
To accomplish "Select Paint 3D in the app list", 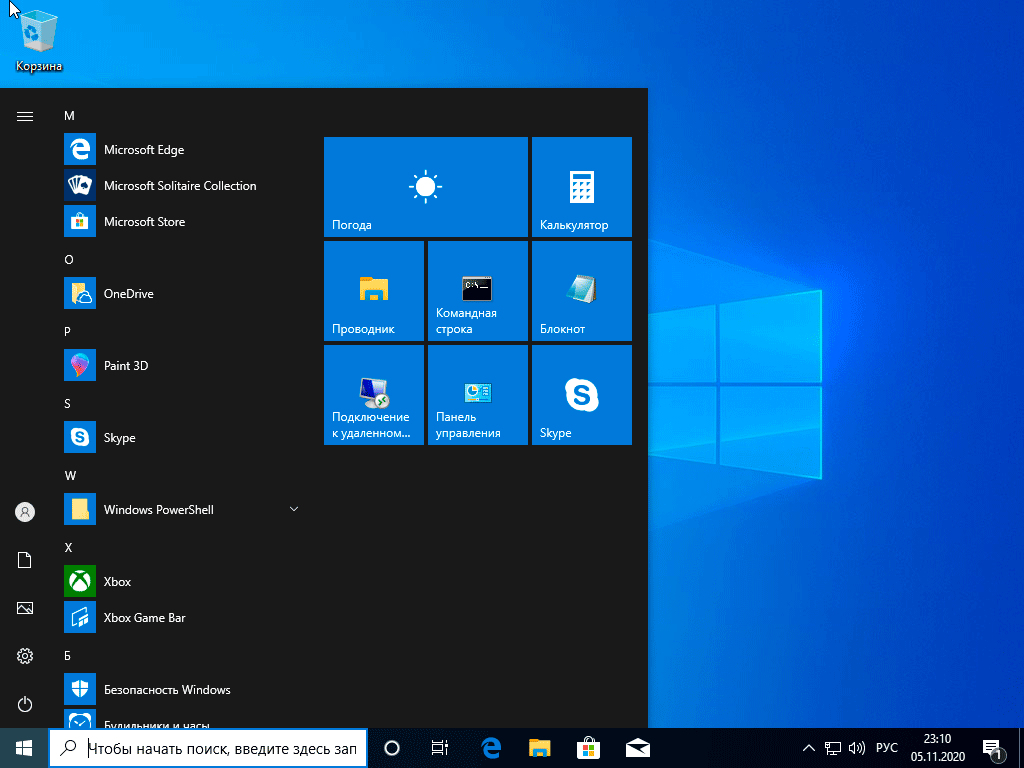I will (x=126, y=366).
